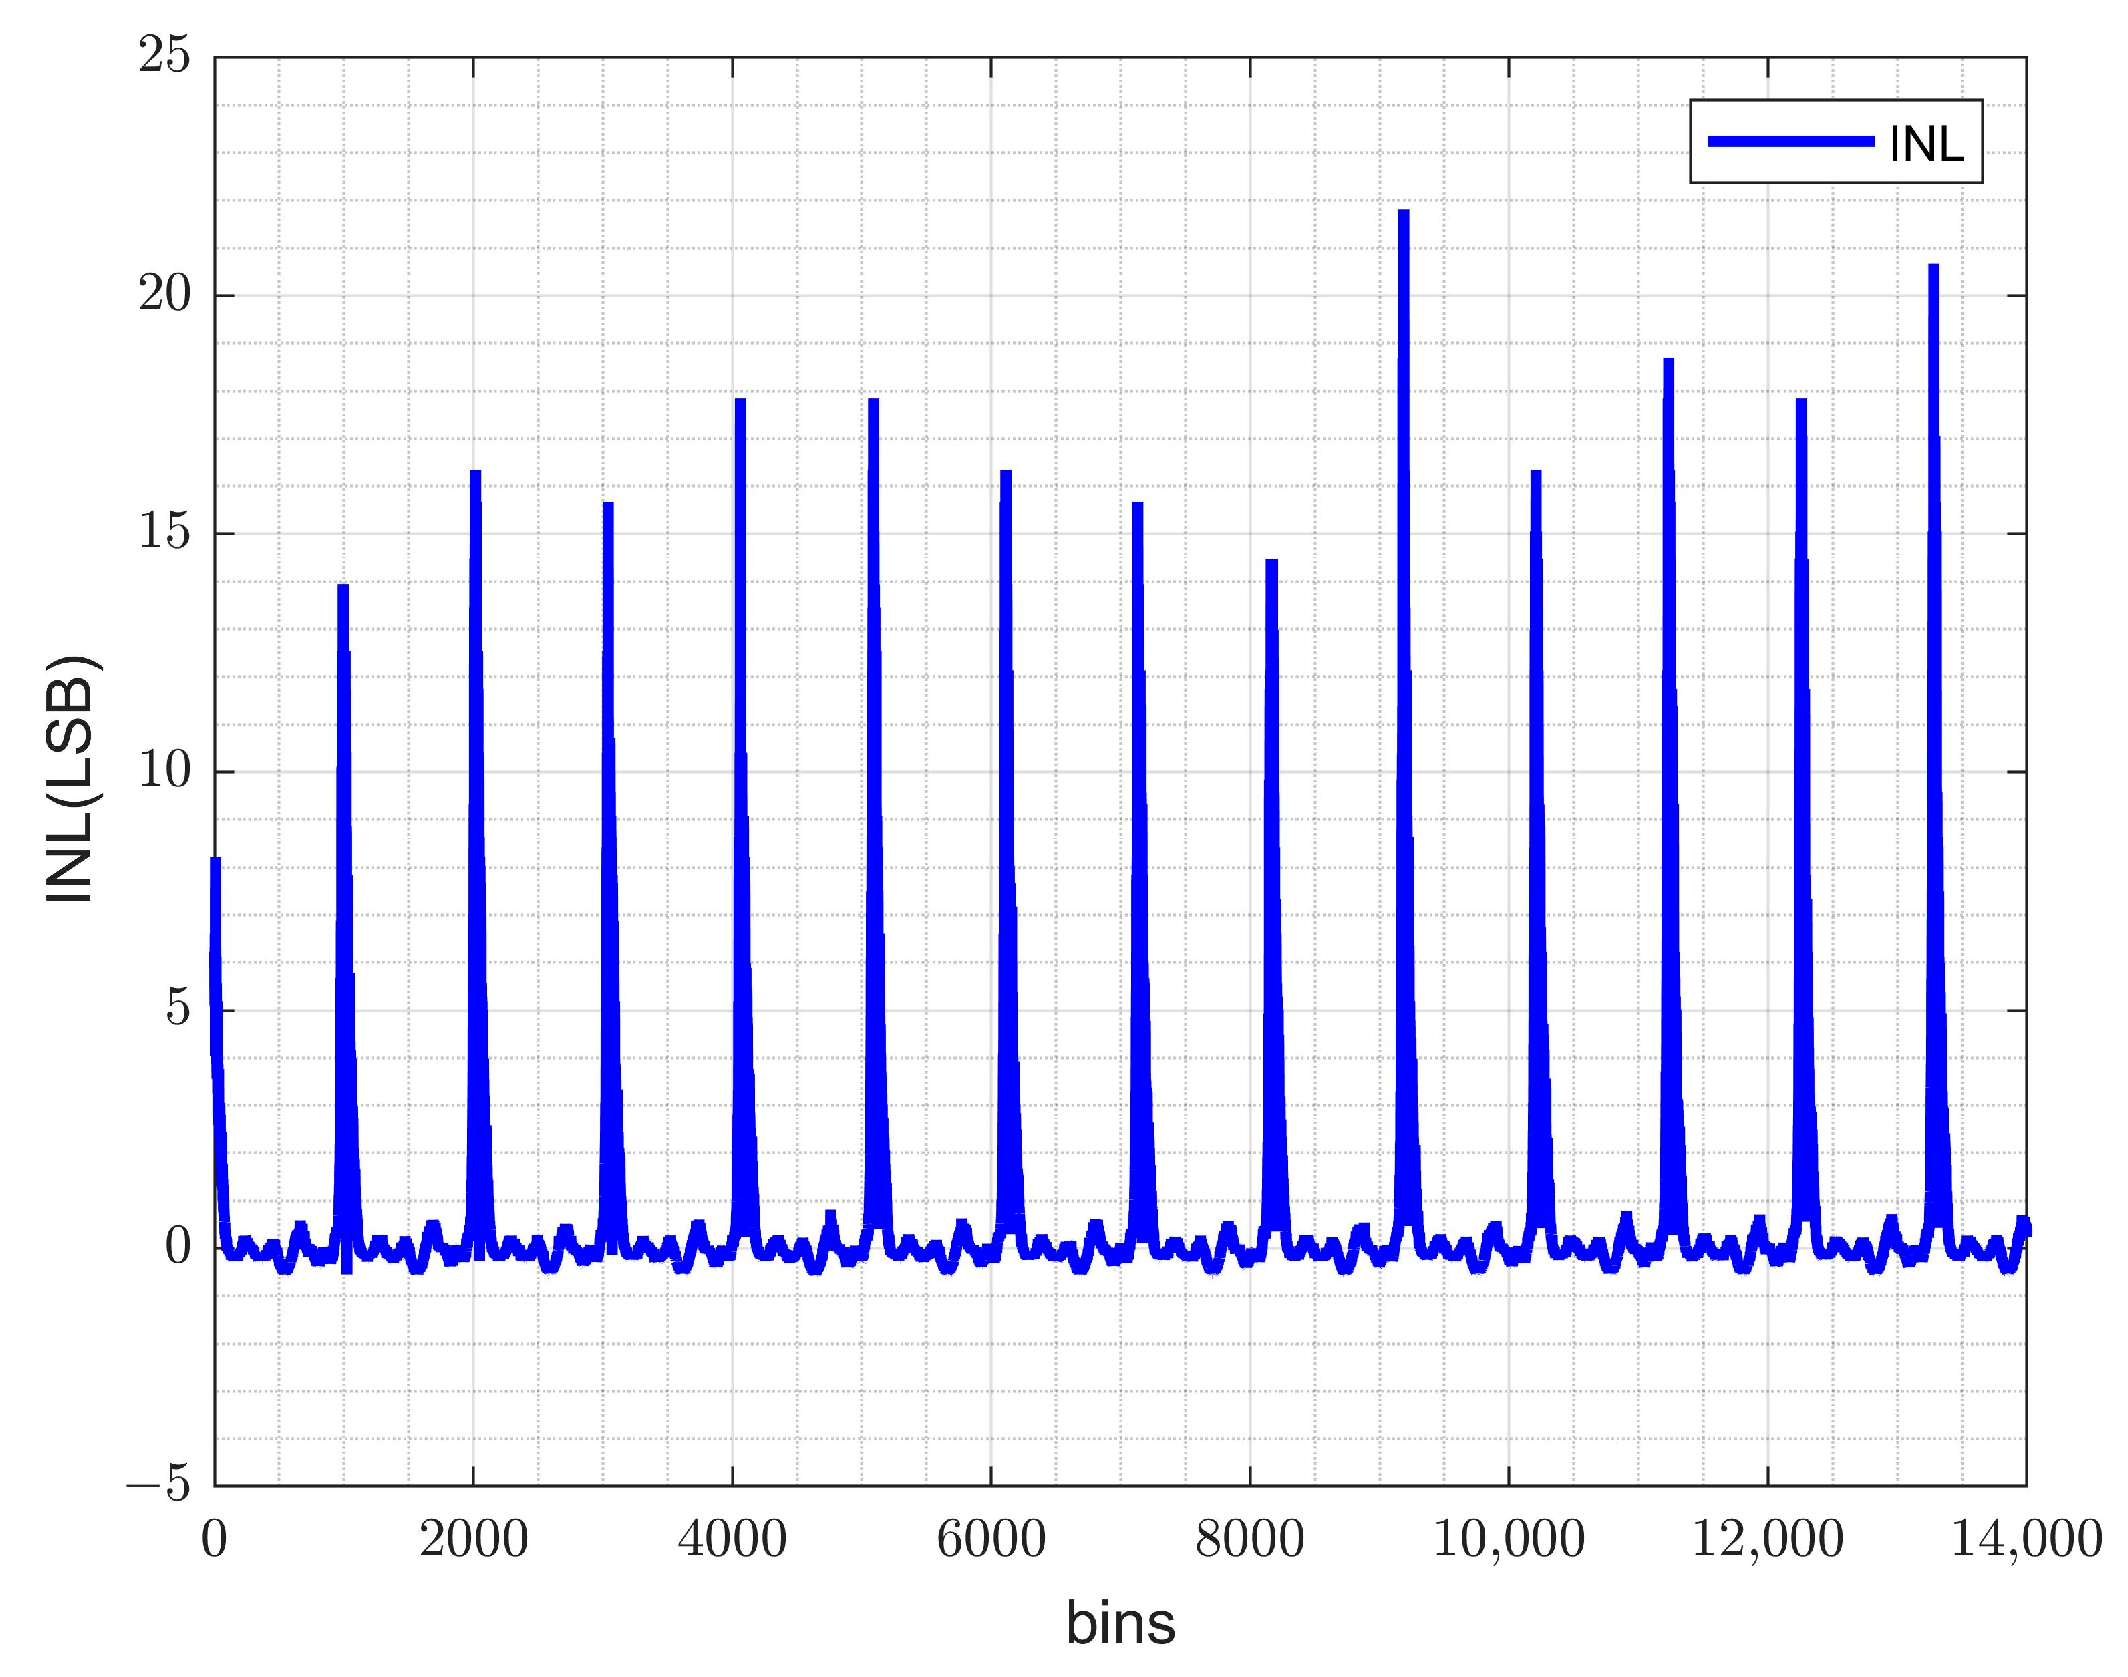
Task: Click the x-axis tick label 10,000
Action: point(1509,1538)
